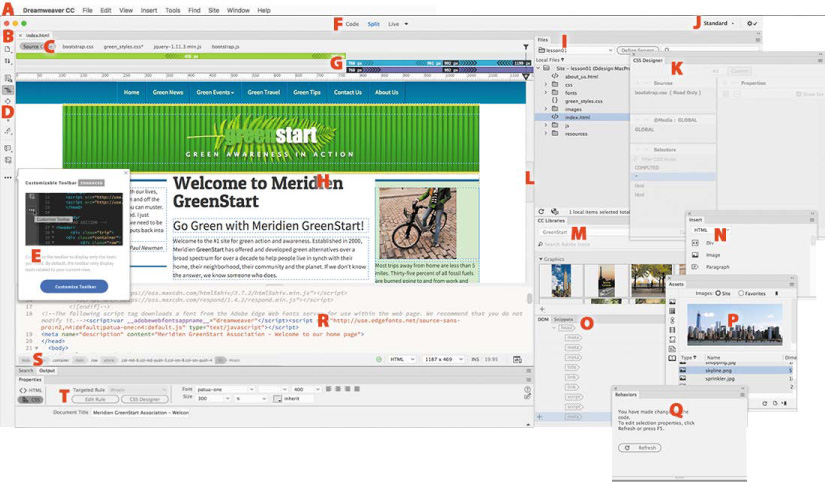Open the Insert menu in menu bar
The image size is (825, 482).
(x=149, y=10)
